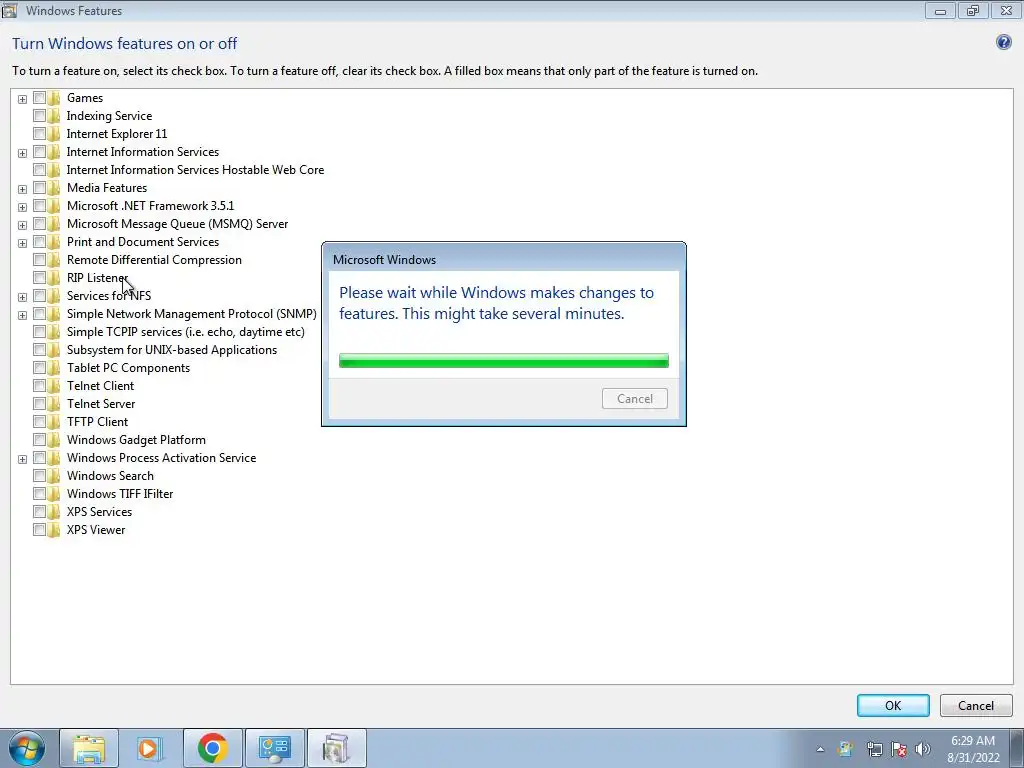Select Subsystem for UNIX-based Applications row
Screen dimensions: 1024x768
point(172,350)
